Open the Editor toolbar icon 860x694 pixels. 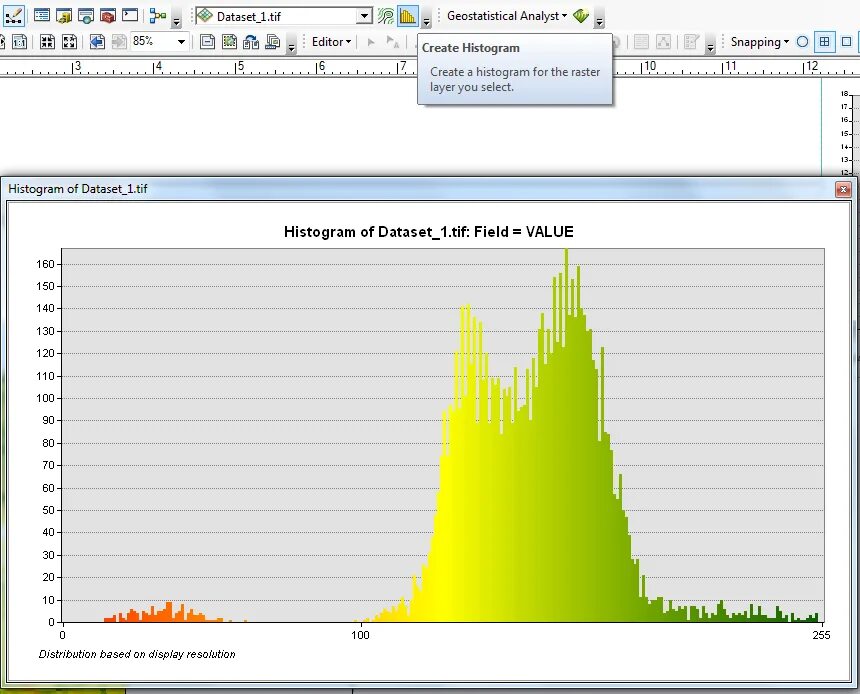13,16
